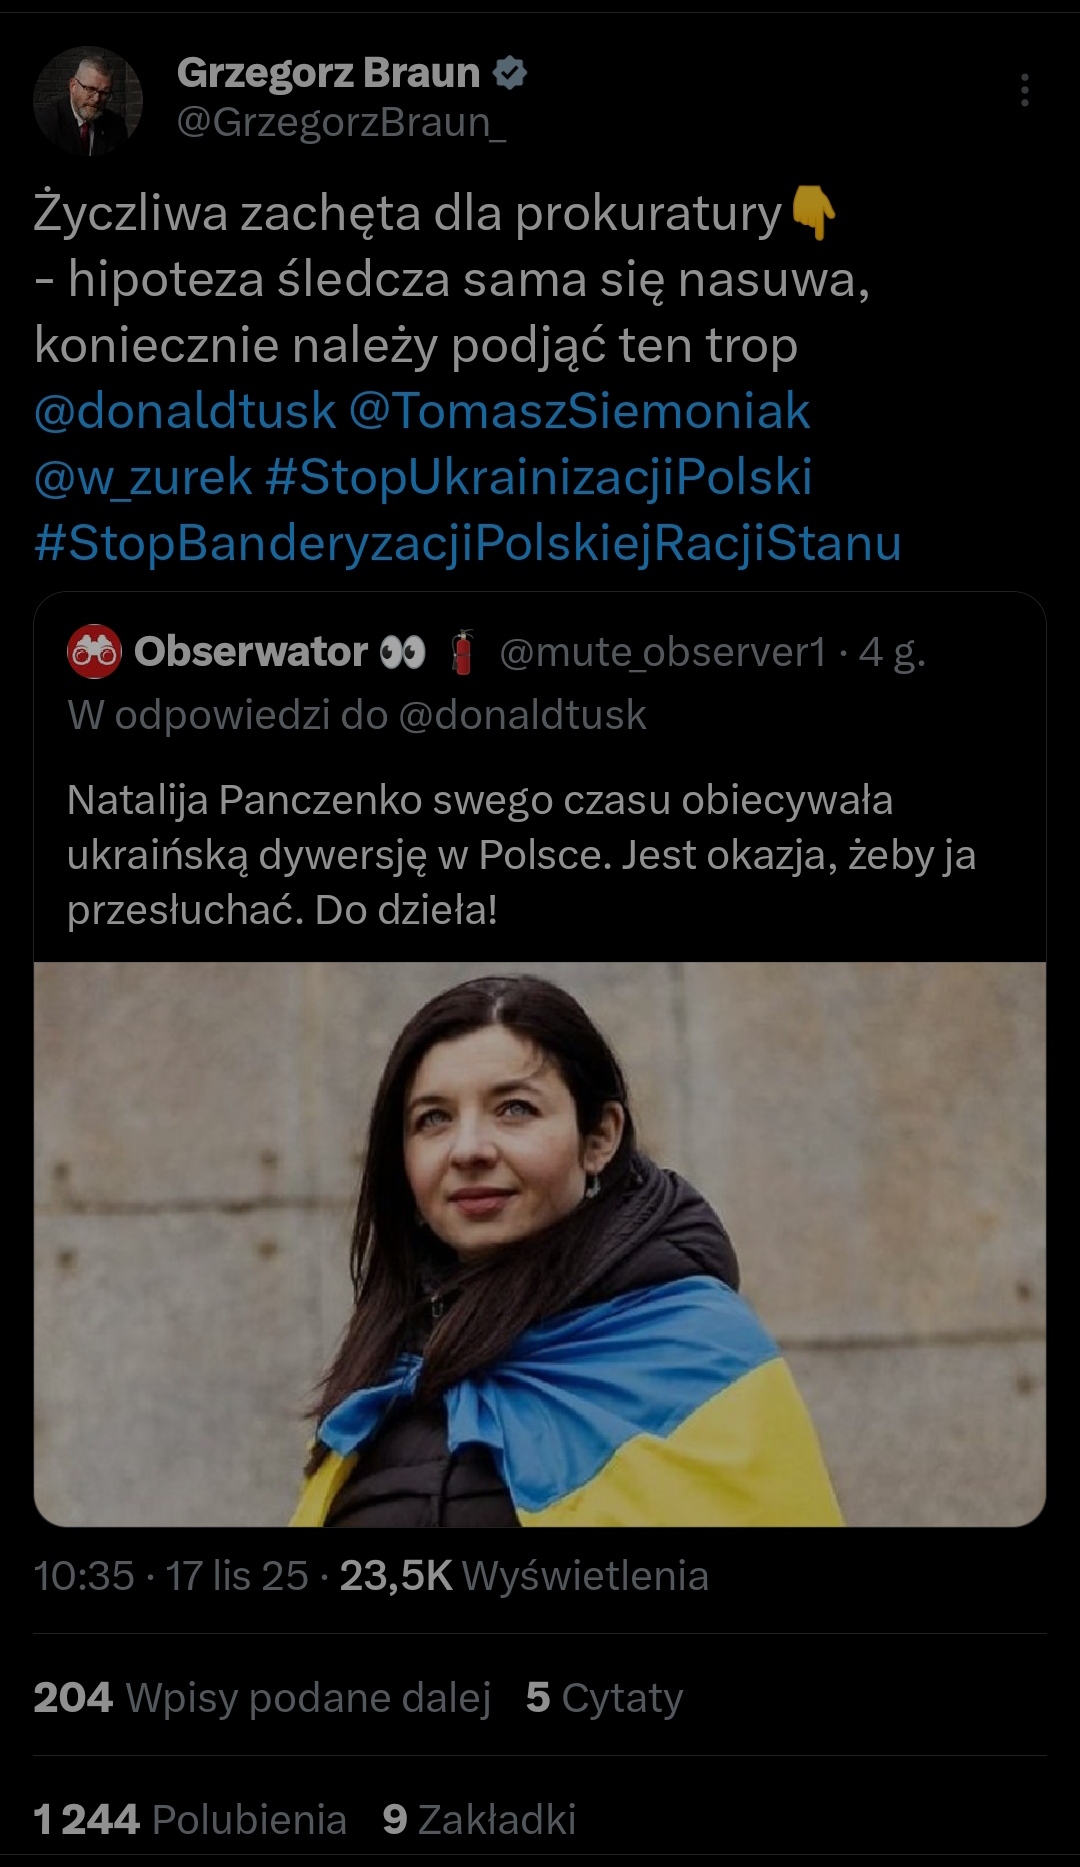
Task: Open the #StopUkrainizacjiPolski hashtag
Action: tap(539, 477)
